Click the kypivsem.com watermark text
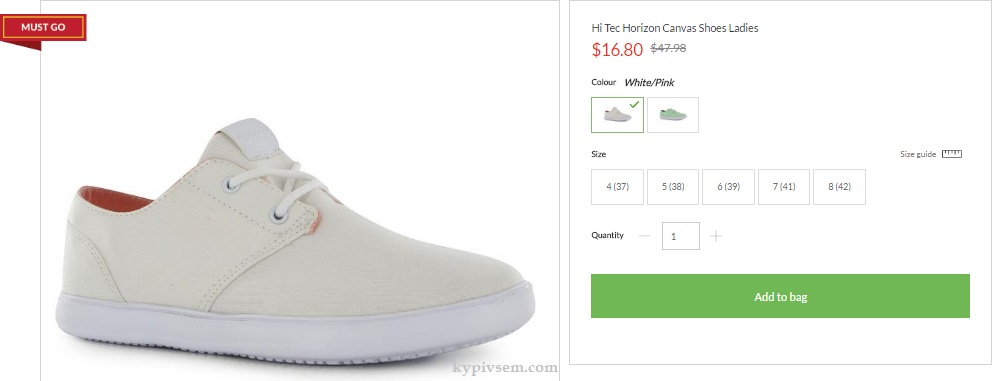Image resolution: width=993 pixels, height=381 pixels. tap(505, 367)
